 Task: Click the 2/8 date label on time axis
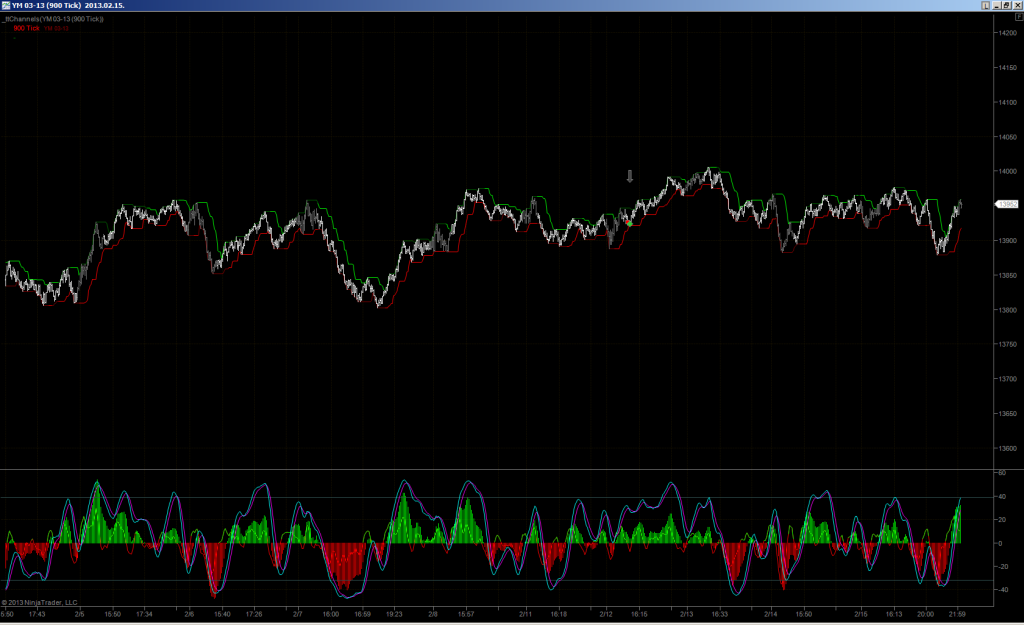(x=432, y=614)
